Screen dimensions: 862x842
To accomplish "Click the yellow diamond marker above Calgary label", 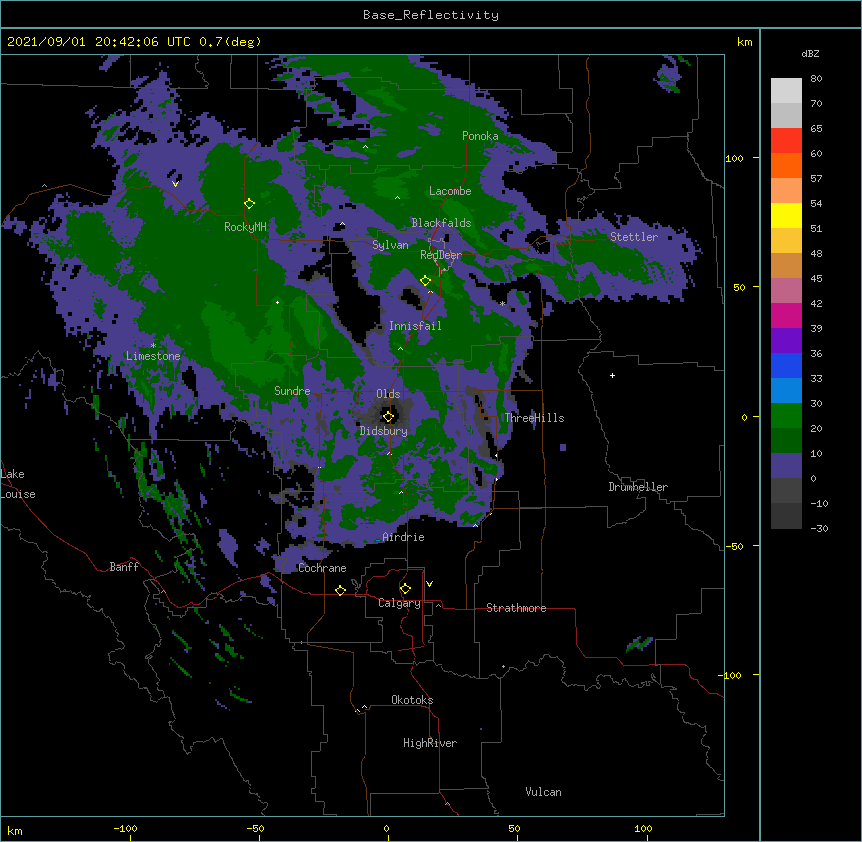I will (405, 589).
